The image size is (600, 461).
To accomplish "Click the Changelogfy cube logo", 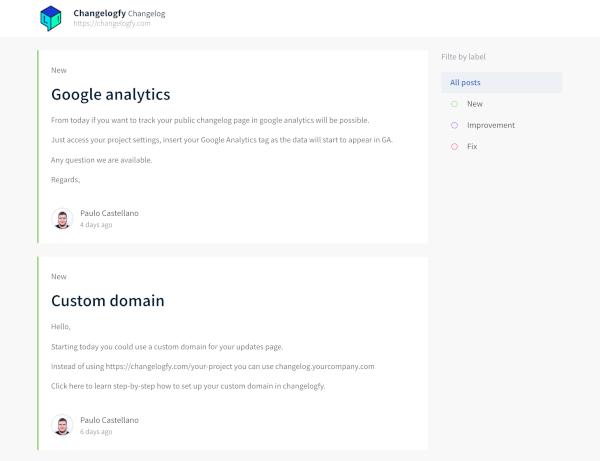I will [x=51, y=18].
